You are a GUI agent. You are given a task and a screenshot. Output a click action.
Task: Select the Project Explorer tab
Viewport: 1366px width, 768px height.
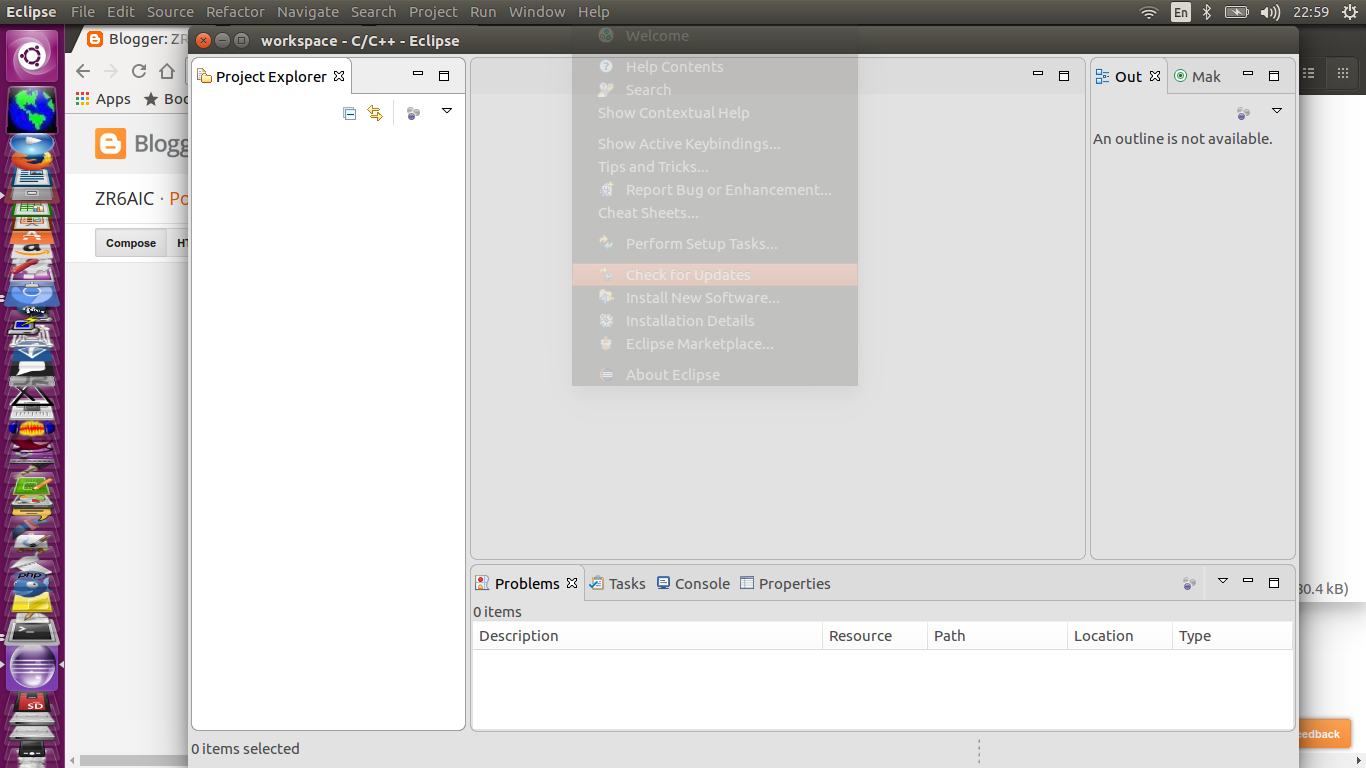click(x=271, y=76)
